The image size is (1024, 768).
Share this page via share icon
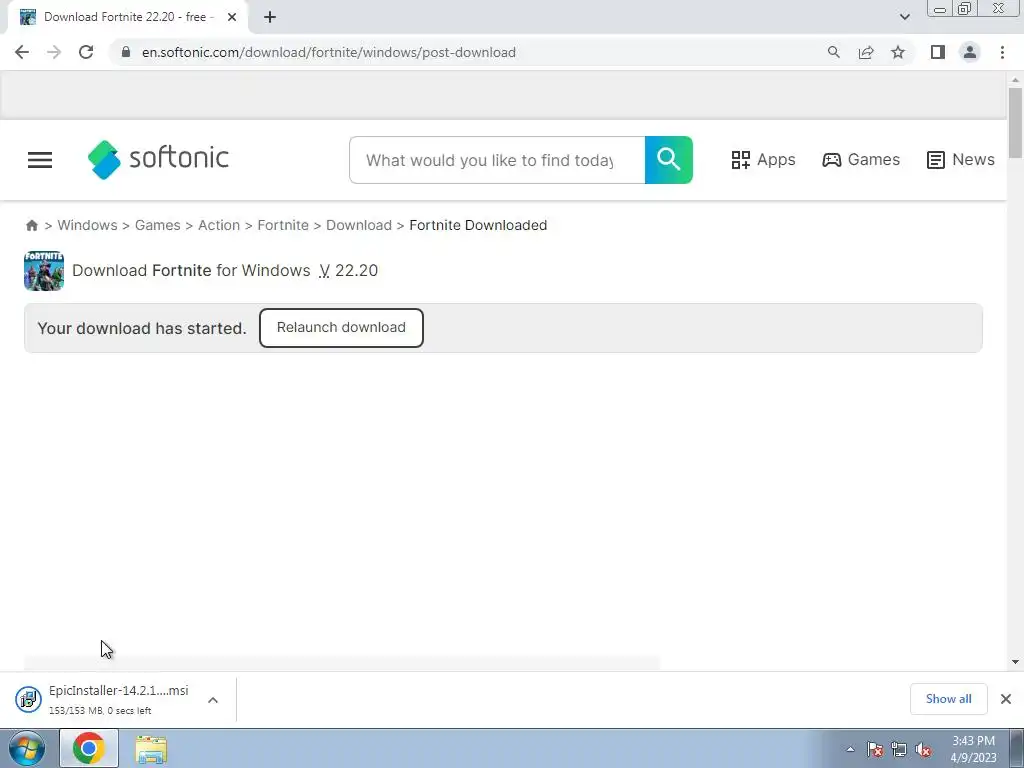(866, 52)
